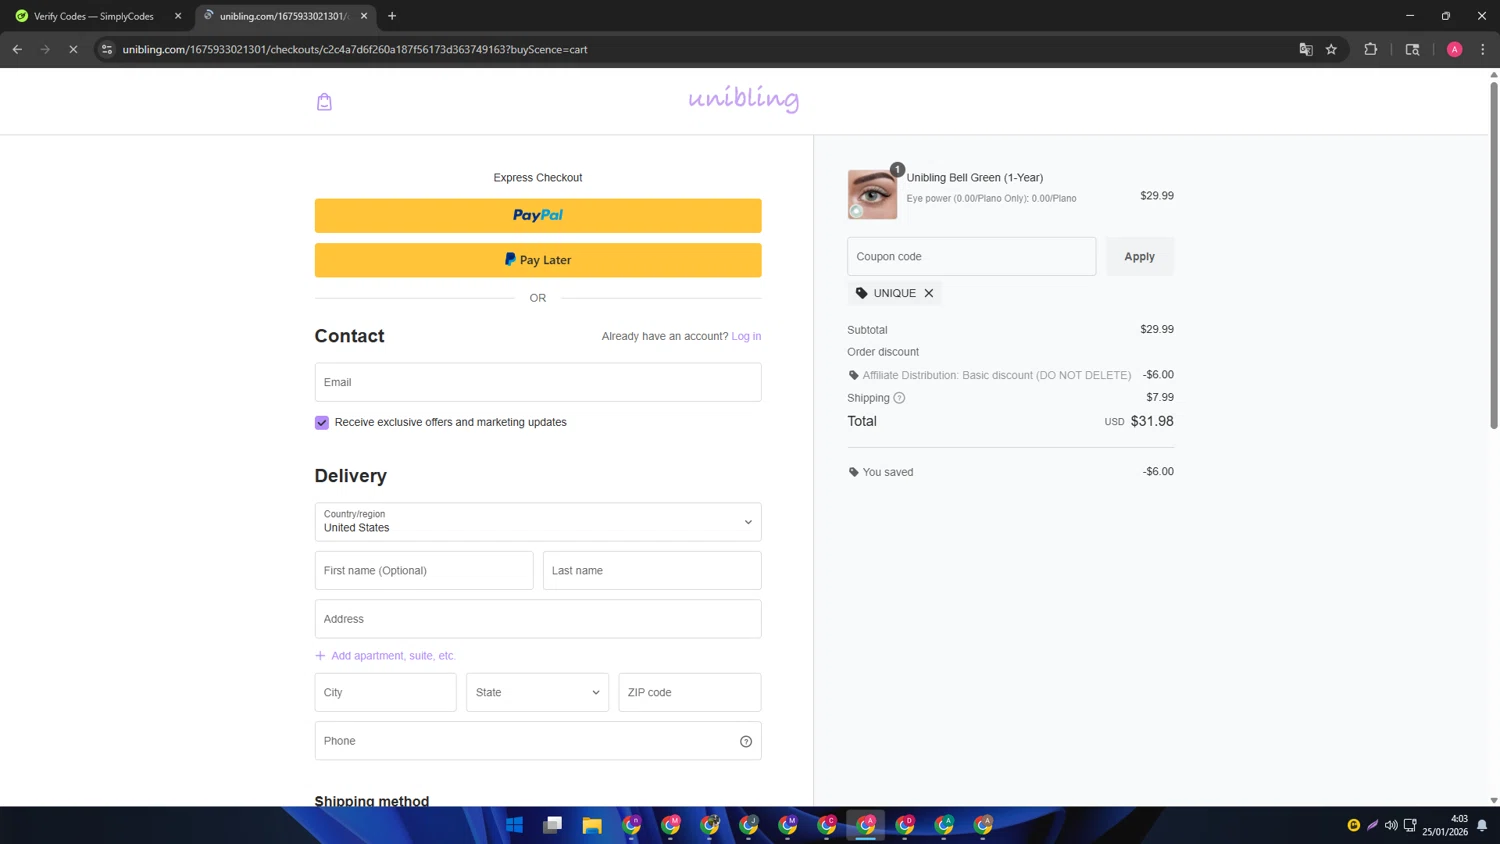The height and width of the screenshot is (844, 1500).
Task: Open a new browser tab
Action: click(x=392, y=16)
